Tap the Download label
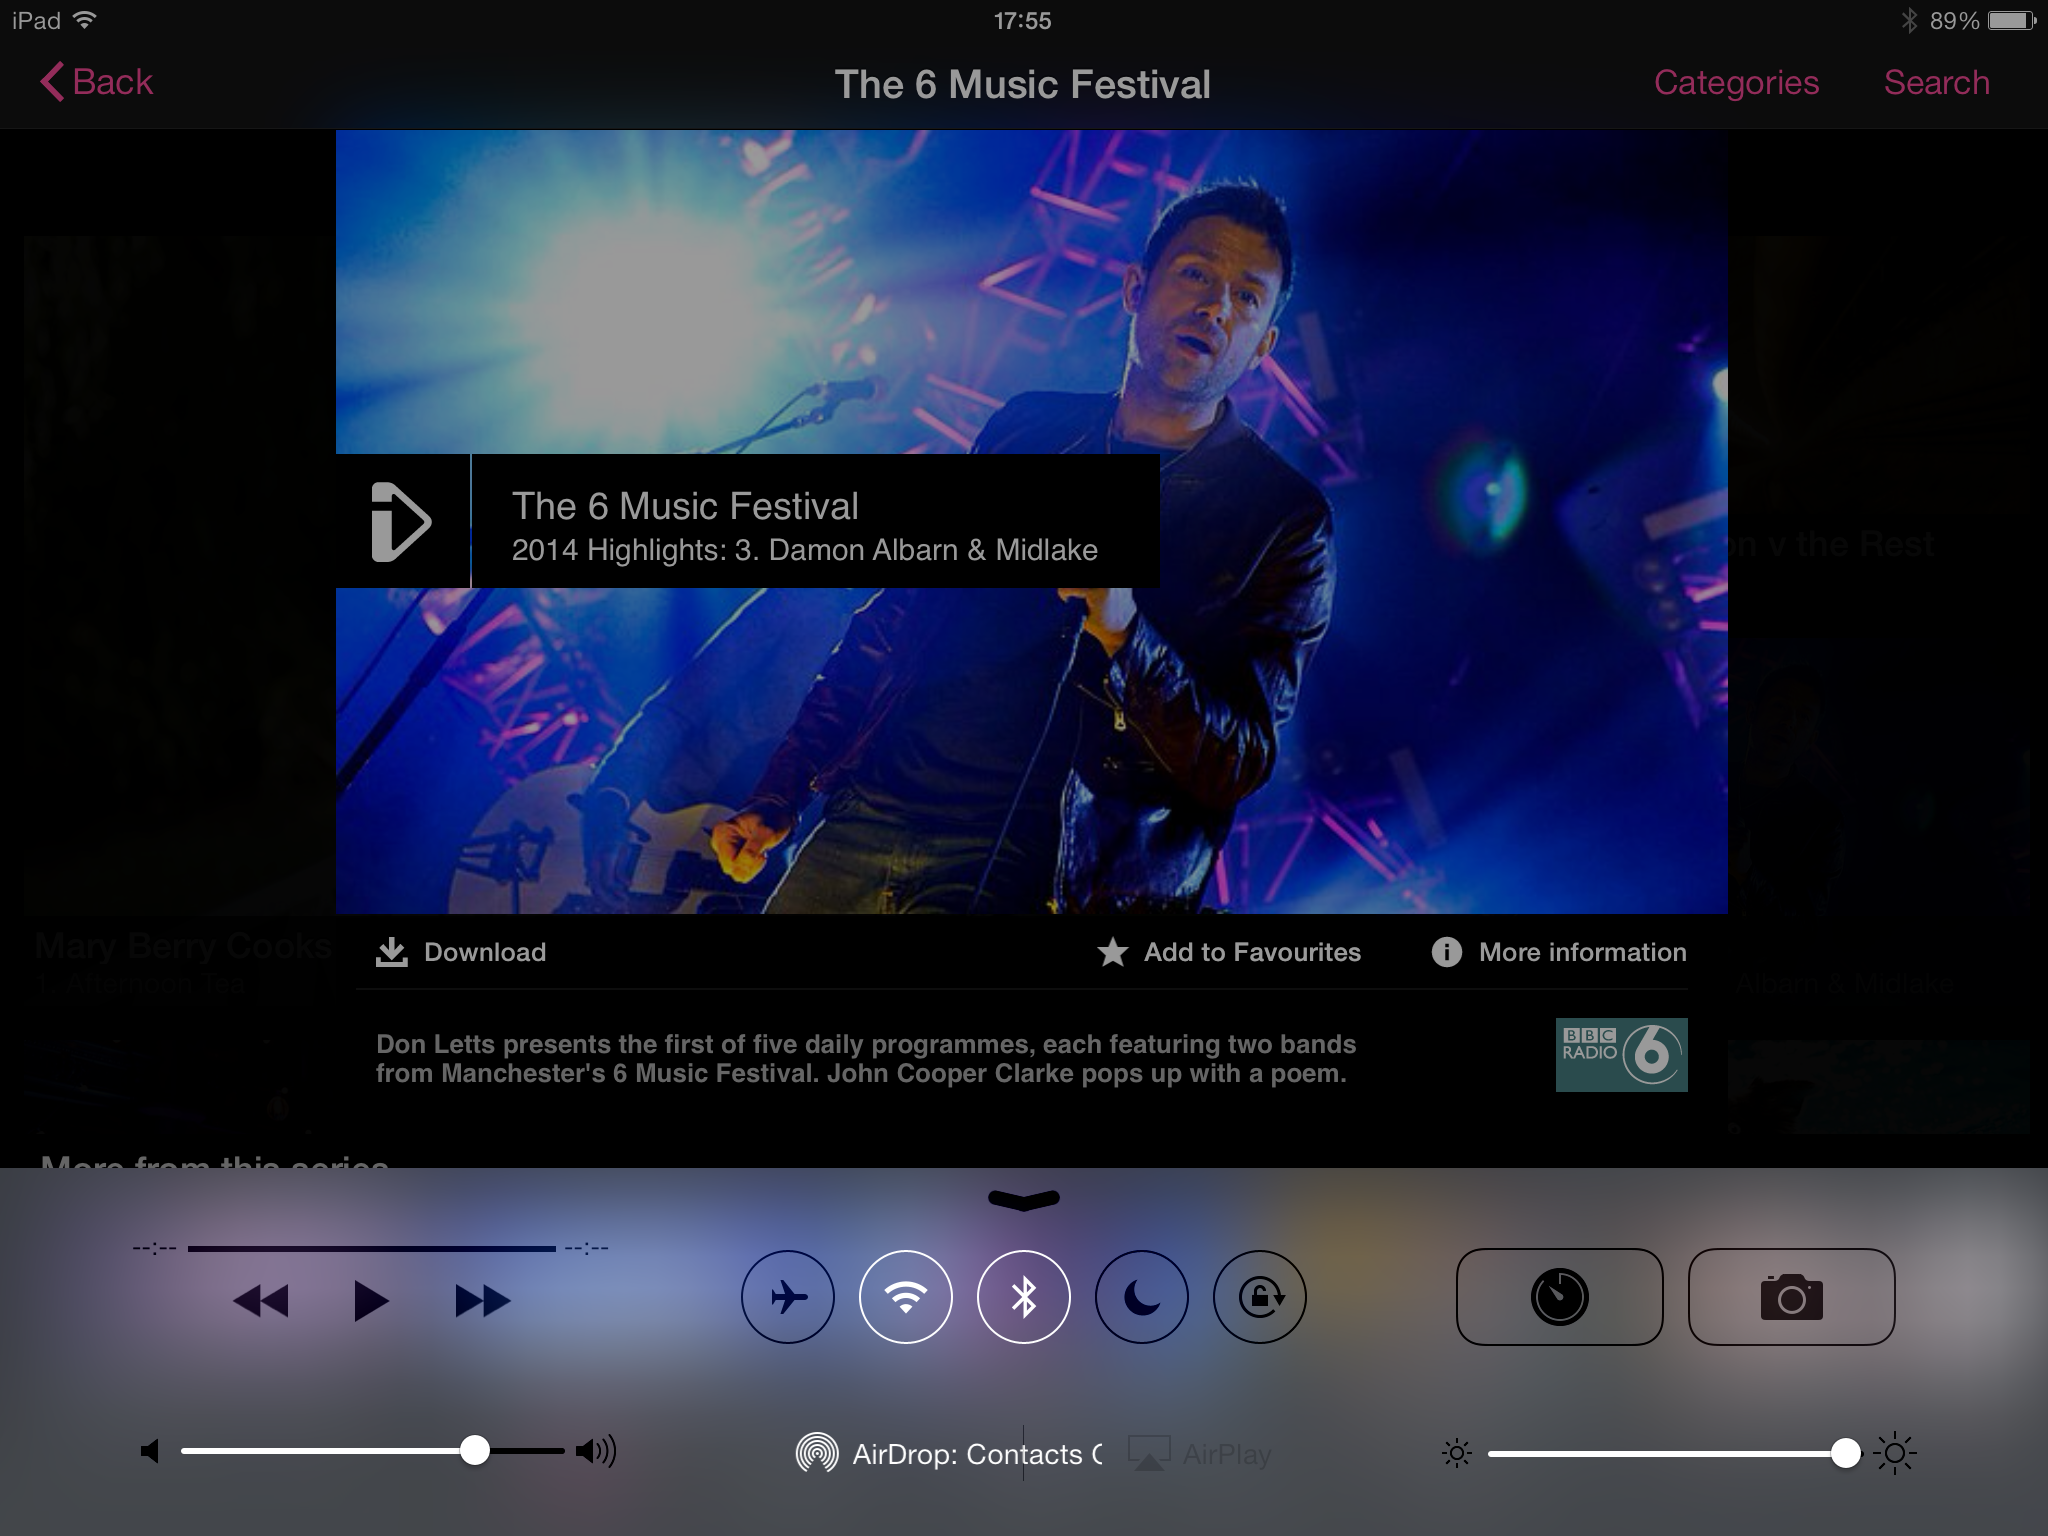 pyautogui.click(x=485, y=952)
